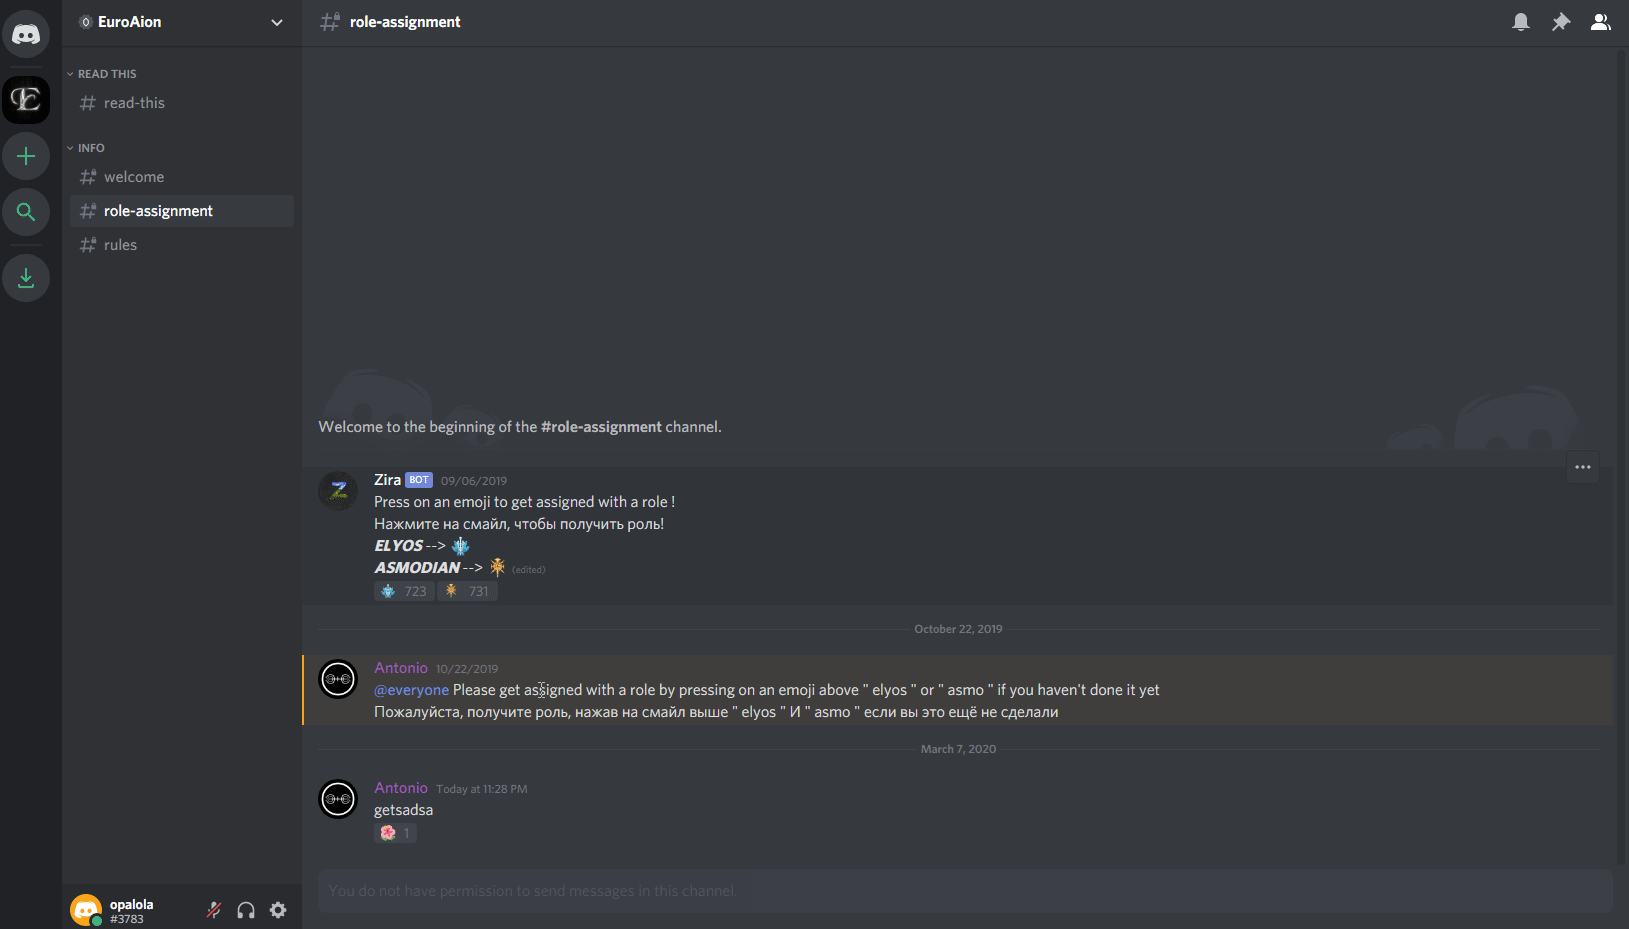
Task: Click the Asmodian reaction with 731
Action: (x=467, y=591)
